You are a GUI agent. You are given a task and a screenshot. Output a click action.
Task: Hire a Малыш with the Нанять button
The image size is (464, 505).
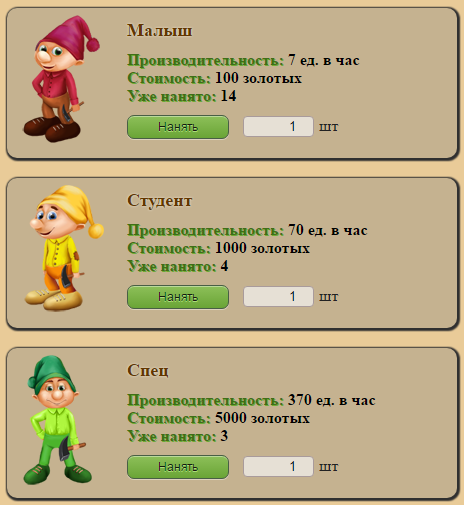(178, 127)
